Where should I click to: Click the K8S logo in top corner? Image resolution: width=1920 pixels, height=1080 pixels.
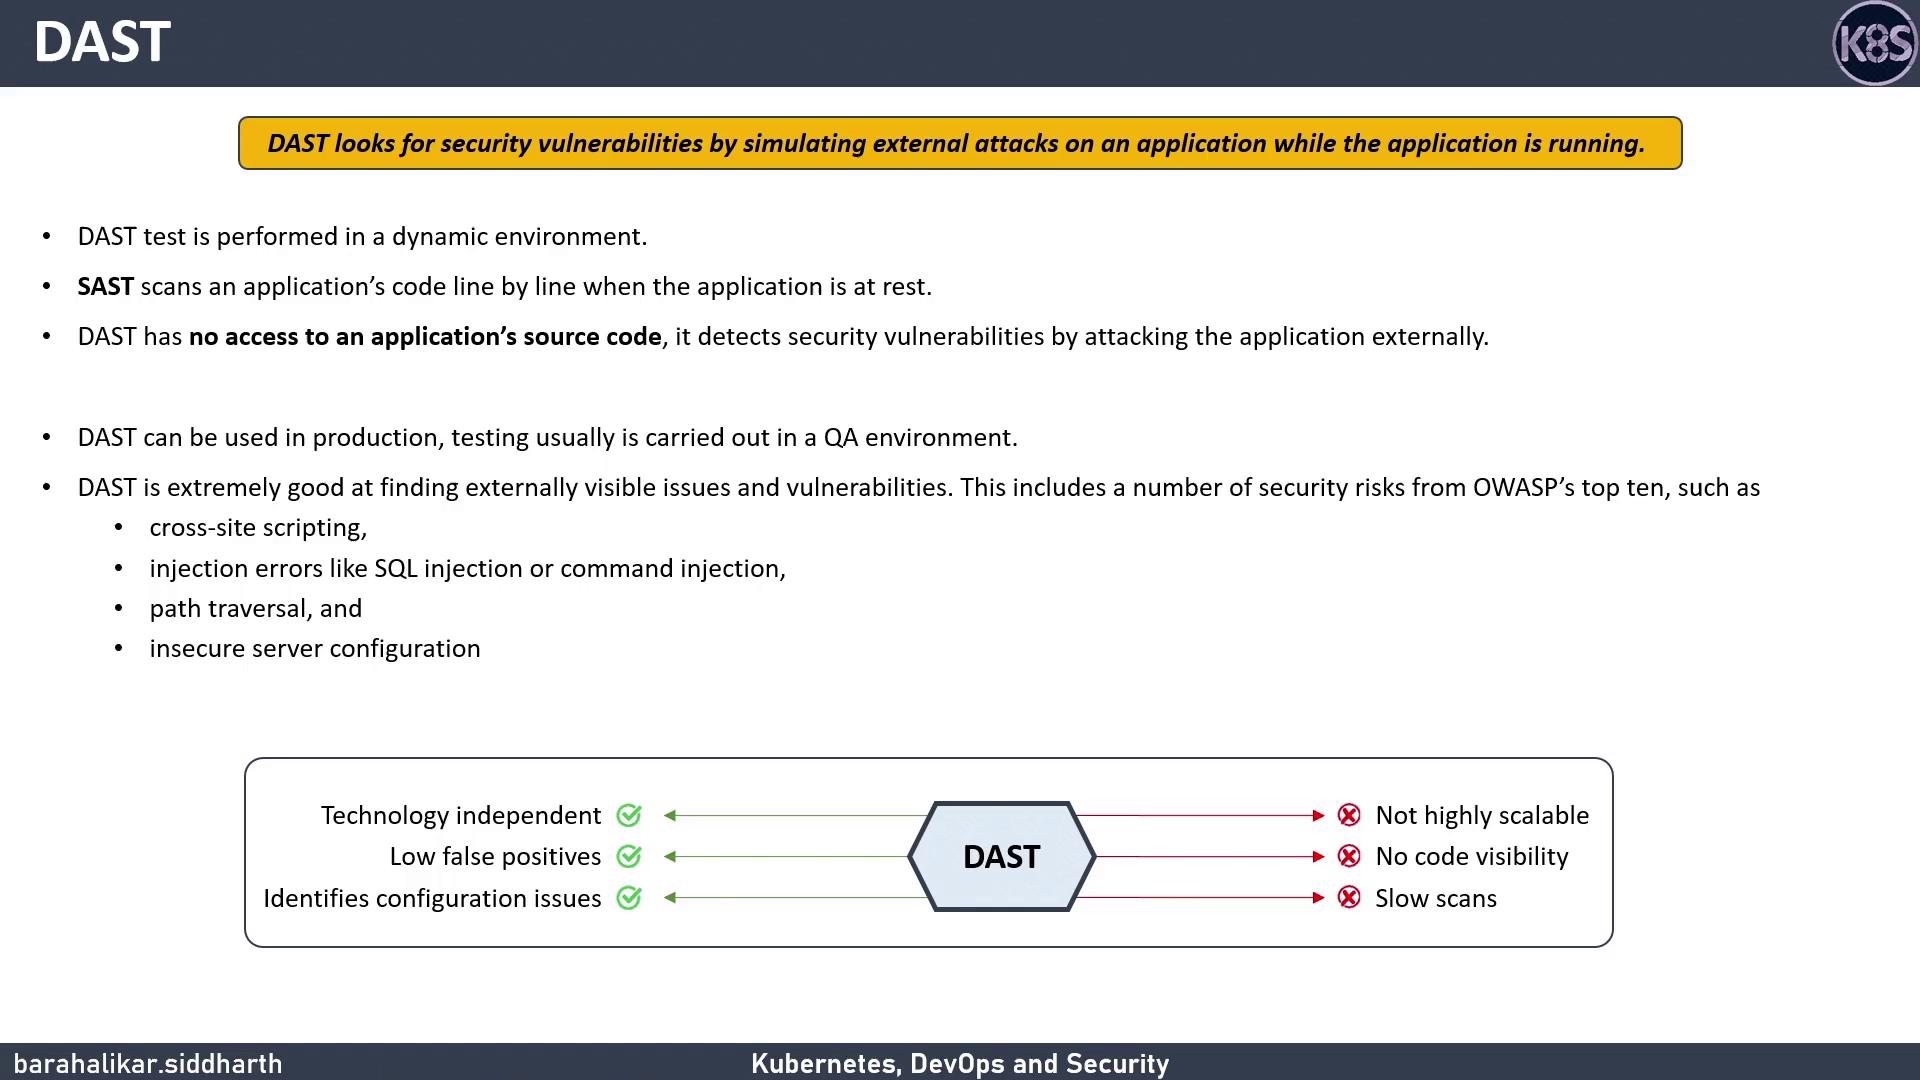tap(1874, 43)
